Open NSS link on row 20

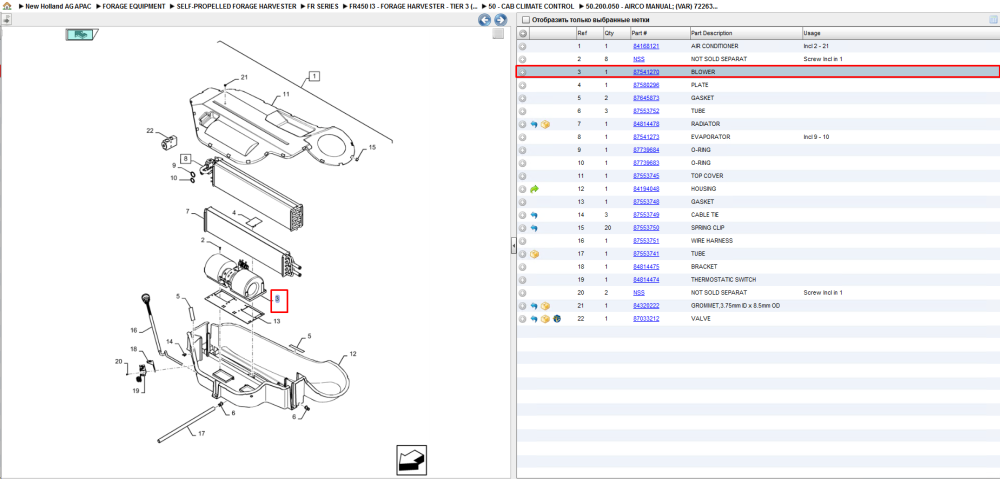tap(638, 293)
